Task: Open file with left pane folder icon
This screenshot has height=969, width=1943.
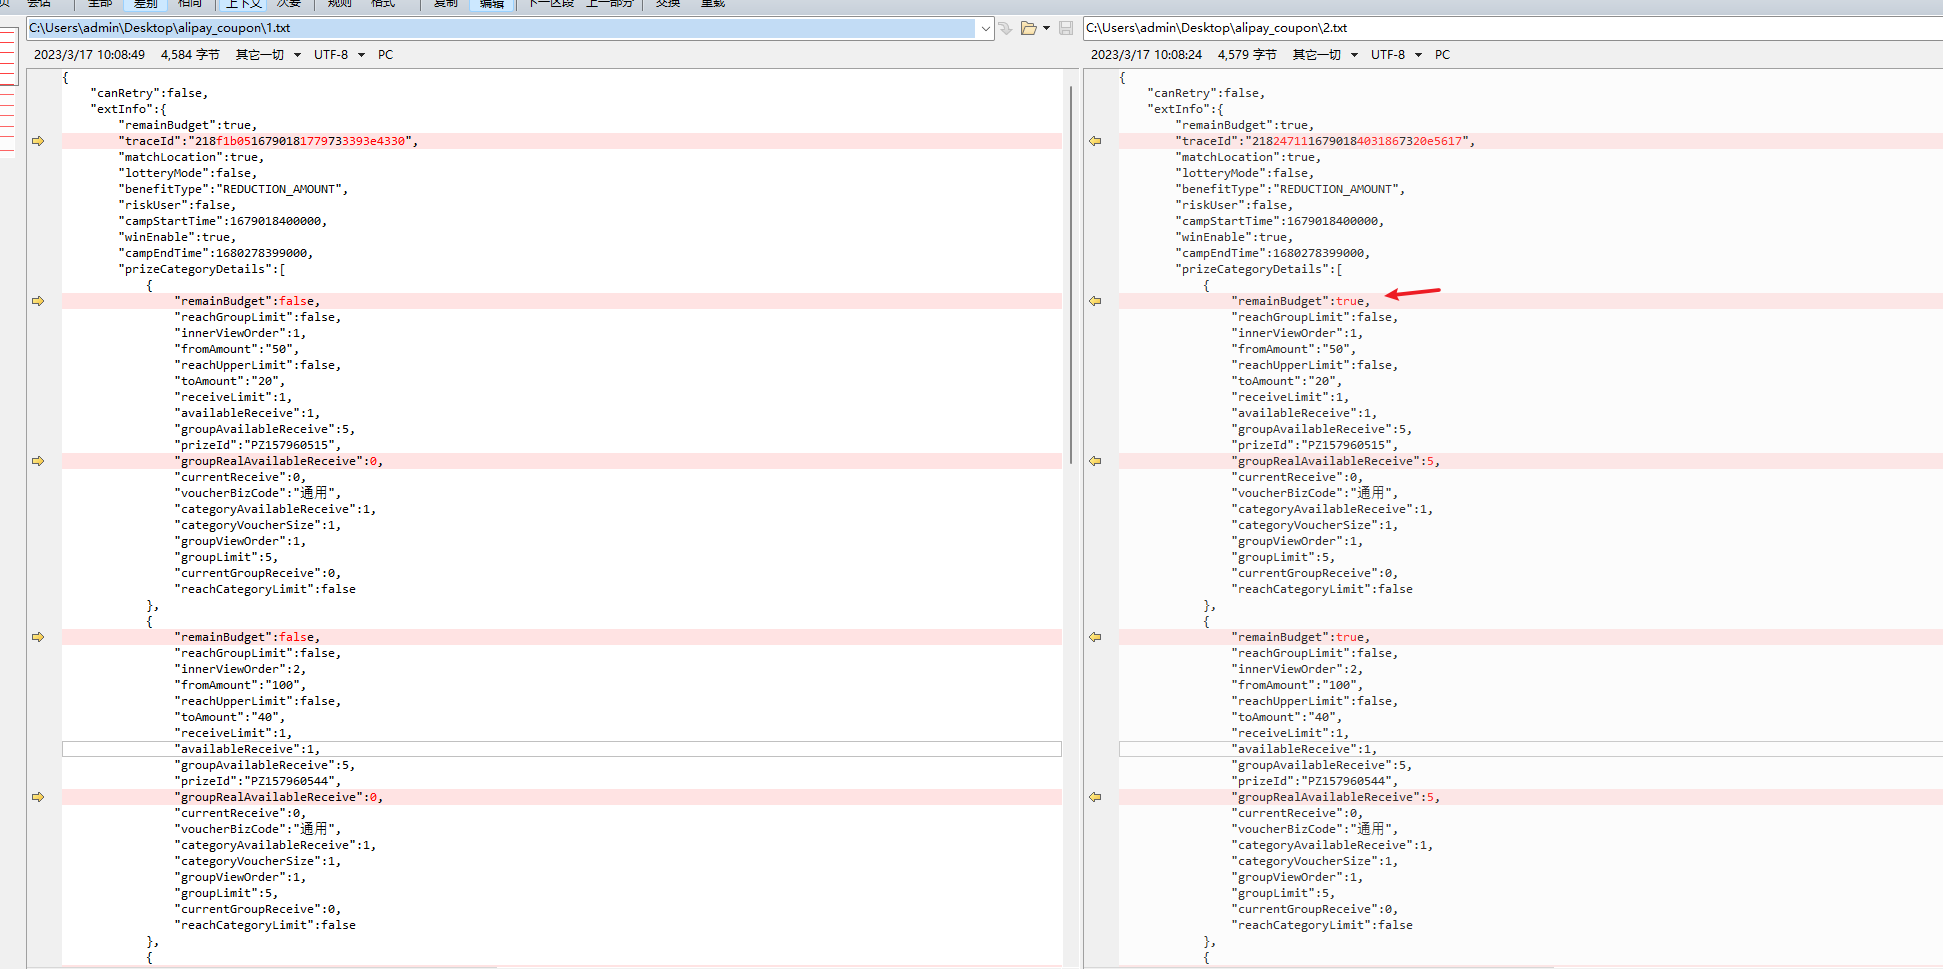Action: 1028,28
